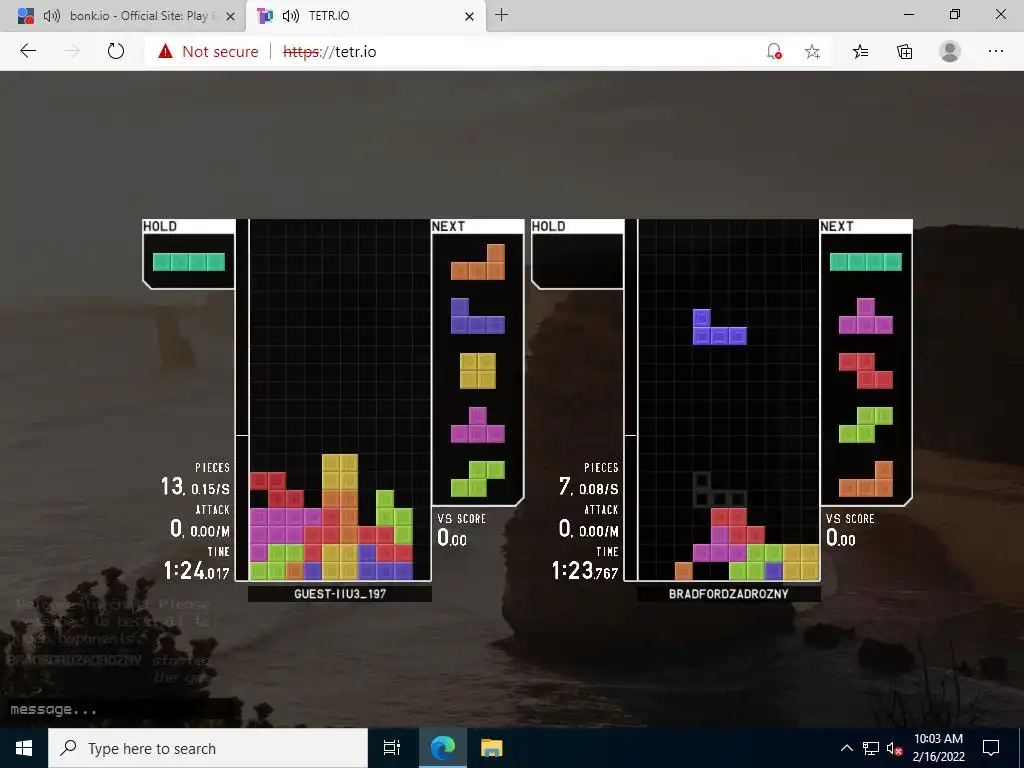Click orange L piece in right NEXT queue

(x=866, y=479)
